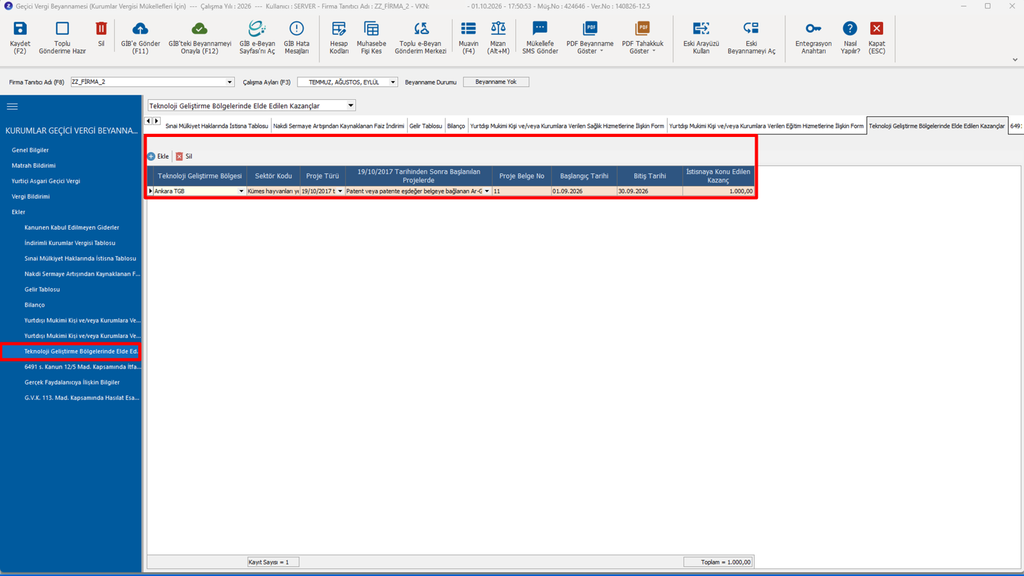Screen dimensions: 1024x576
Task: Click the Beyanname Yok status button
Action: tap(496, 82)
